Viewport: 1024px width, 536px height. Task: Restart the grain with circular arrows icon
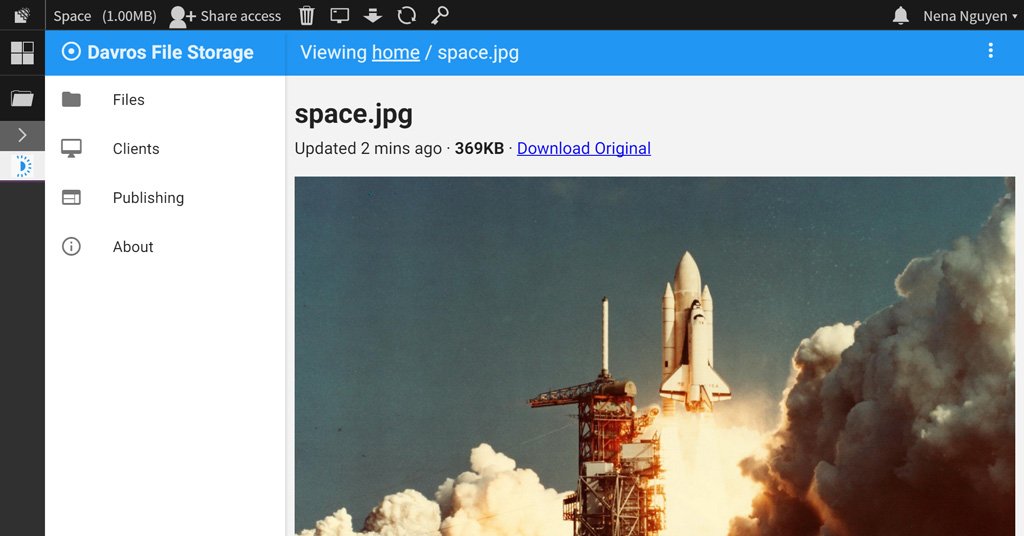[x=406, y=15]
